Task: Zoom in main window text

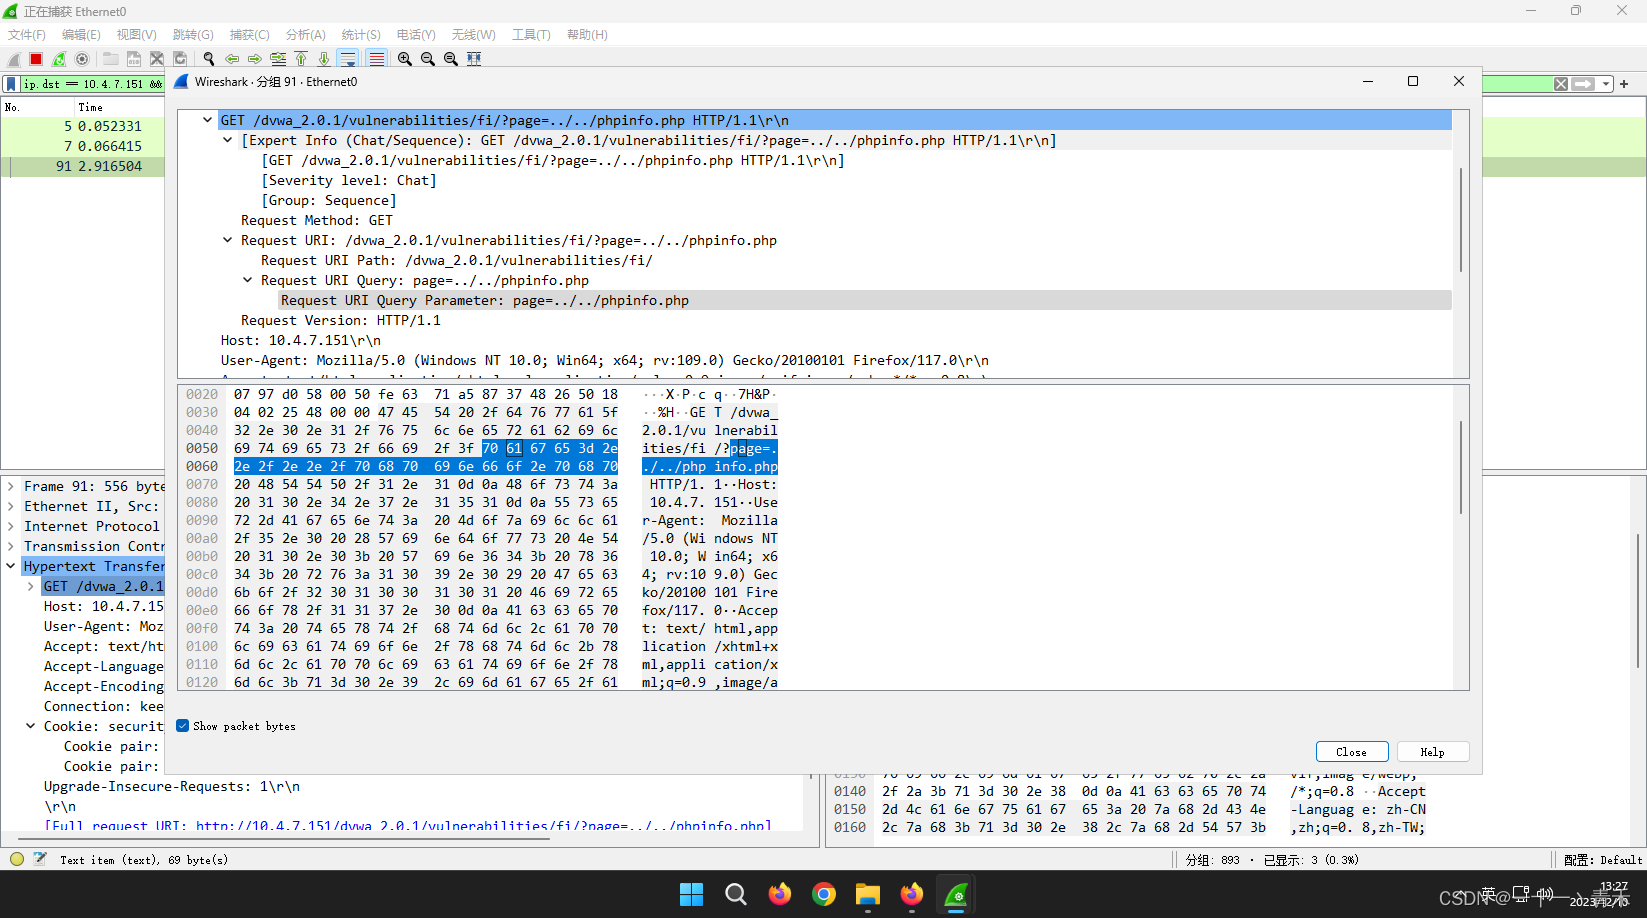Action: coord(404,59)
